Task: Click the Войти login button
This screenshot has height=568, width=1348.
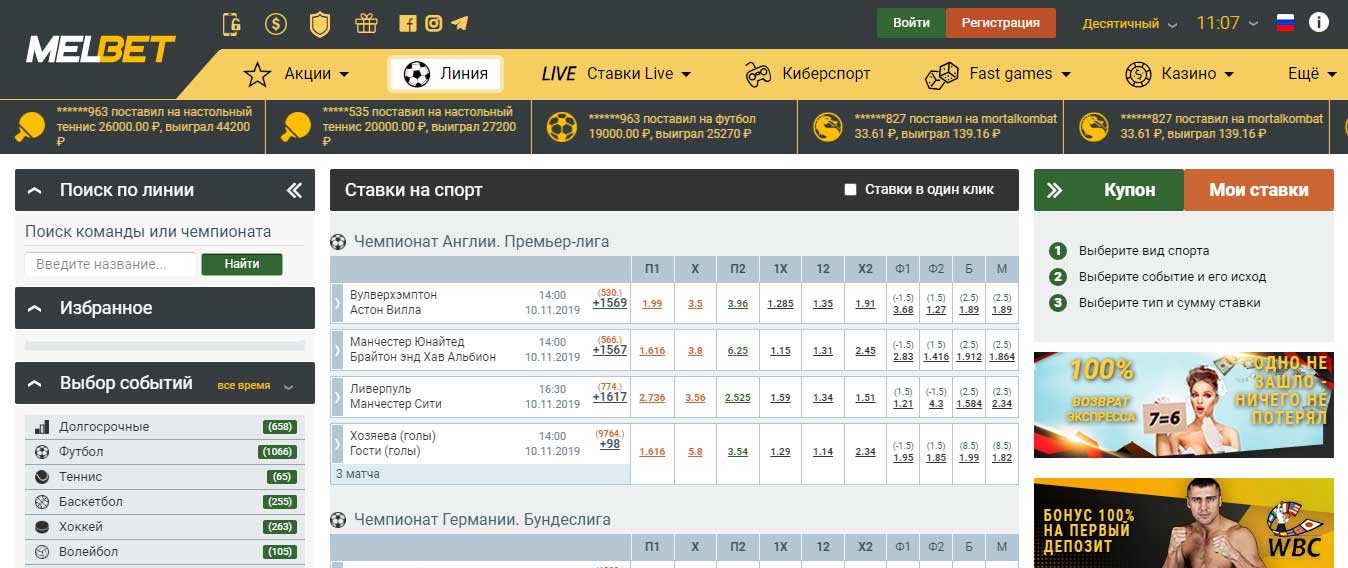Action: click(911, 23)
